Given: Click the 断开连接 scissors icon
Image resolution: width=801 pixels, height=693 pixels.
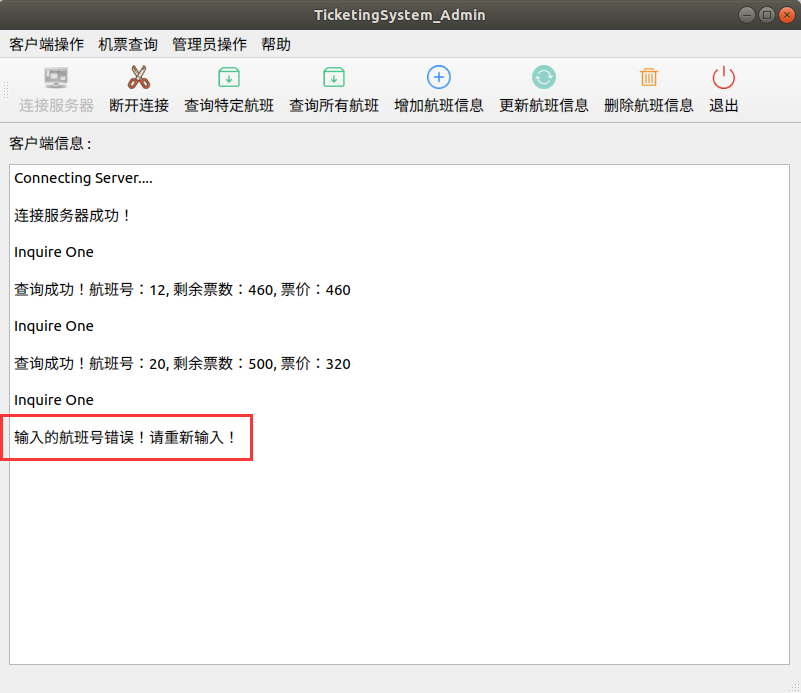Looking at the screenshot, I should pos(139,78).
